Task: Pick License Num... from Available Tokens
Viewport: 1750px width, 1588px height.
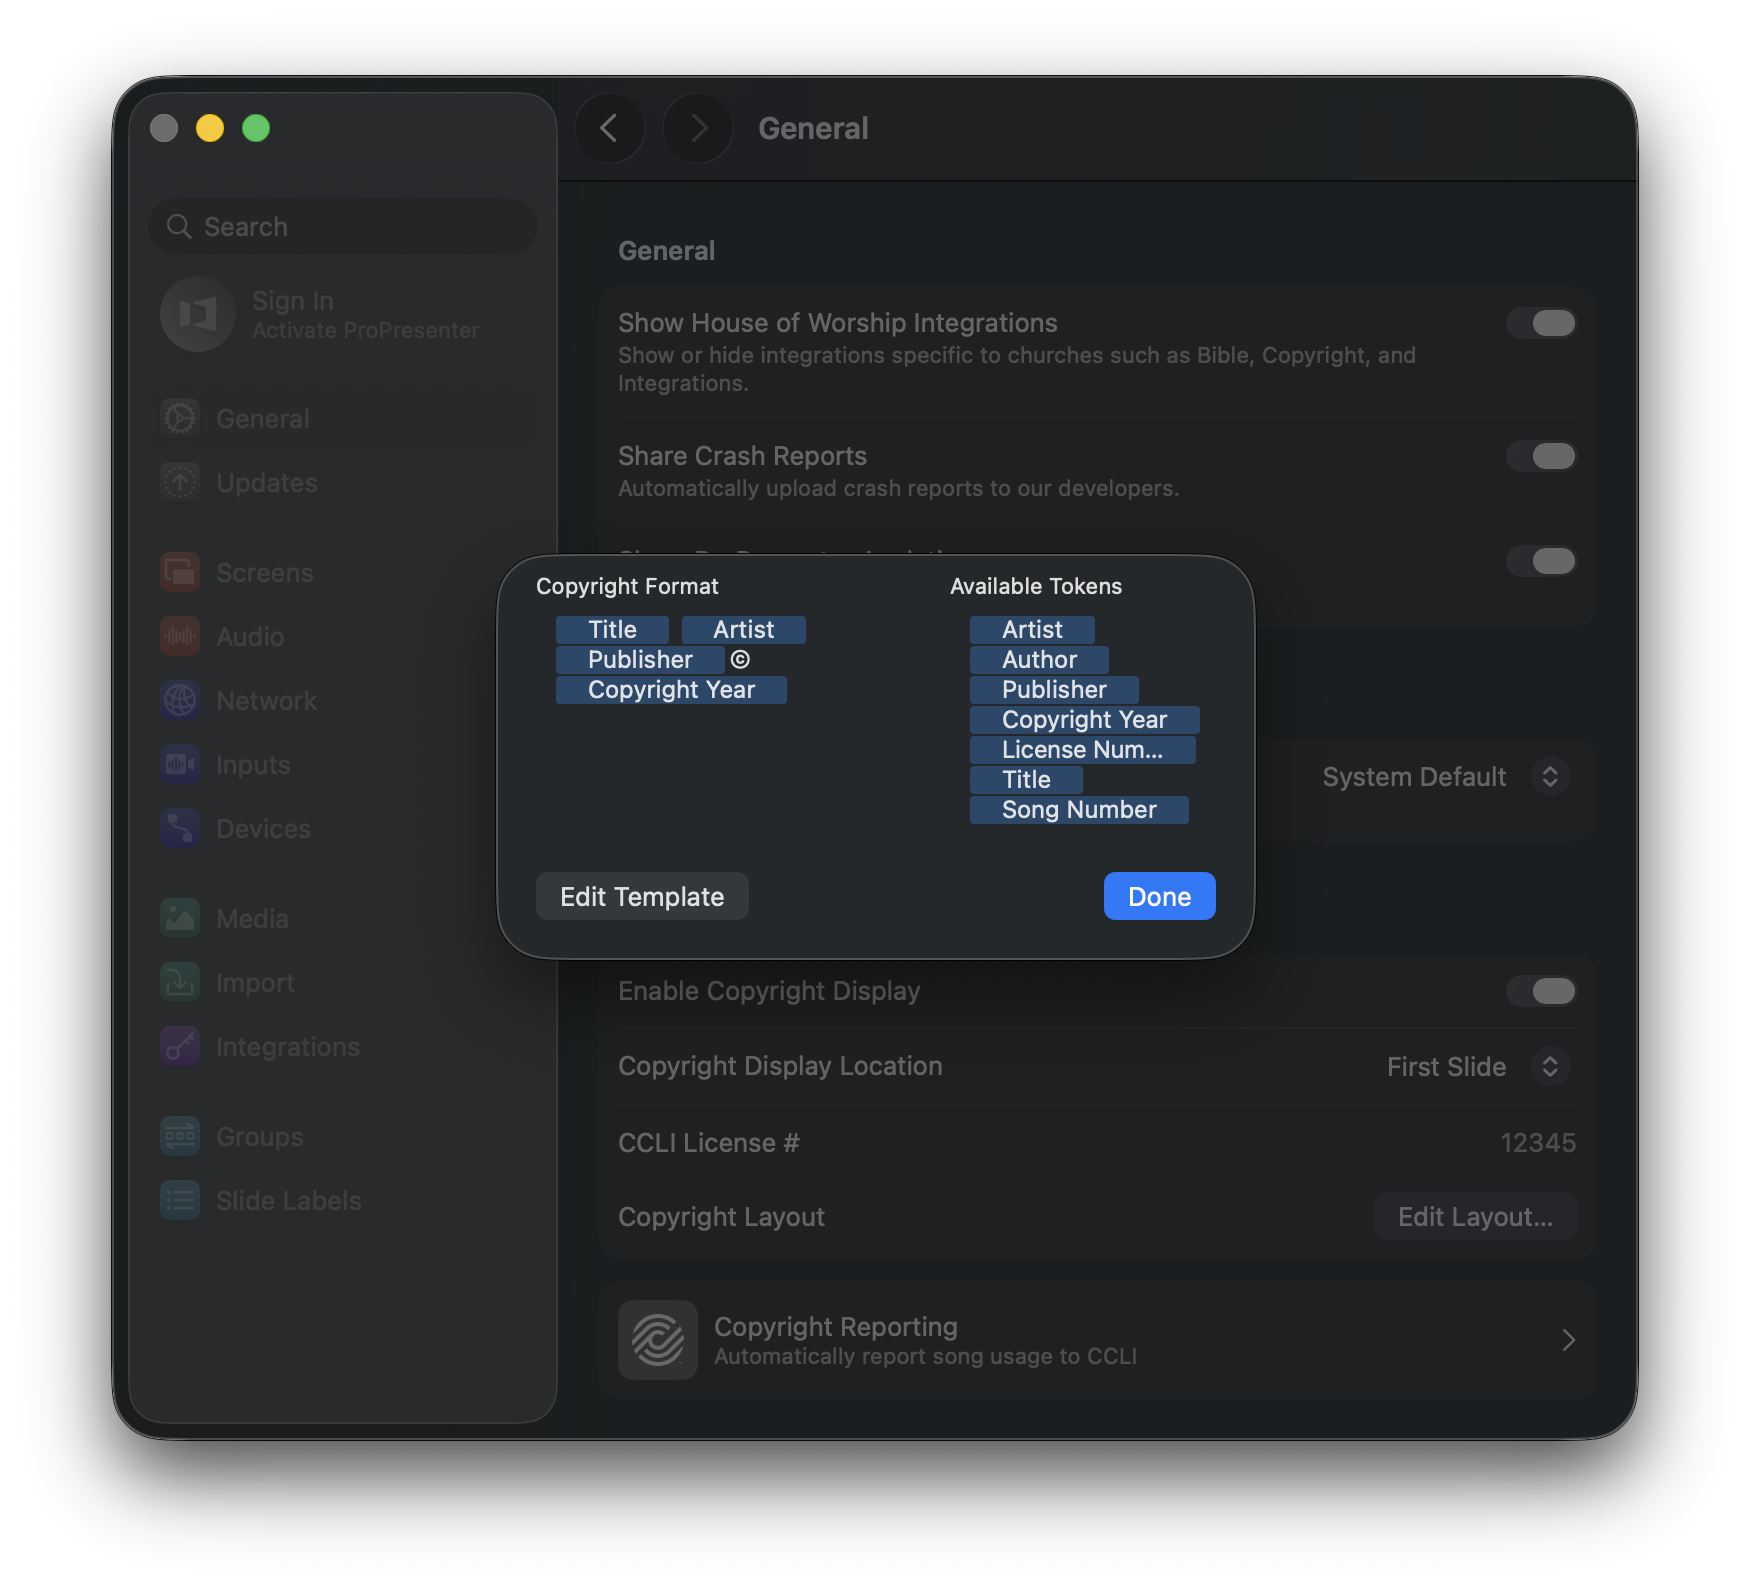Action: pyautogui.click(x=1083, y=750)
